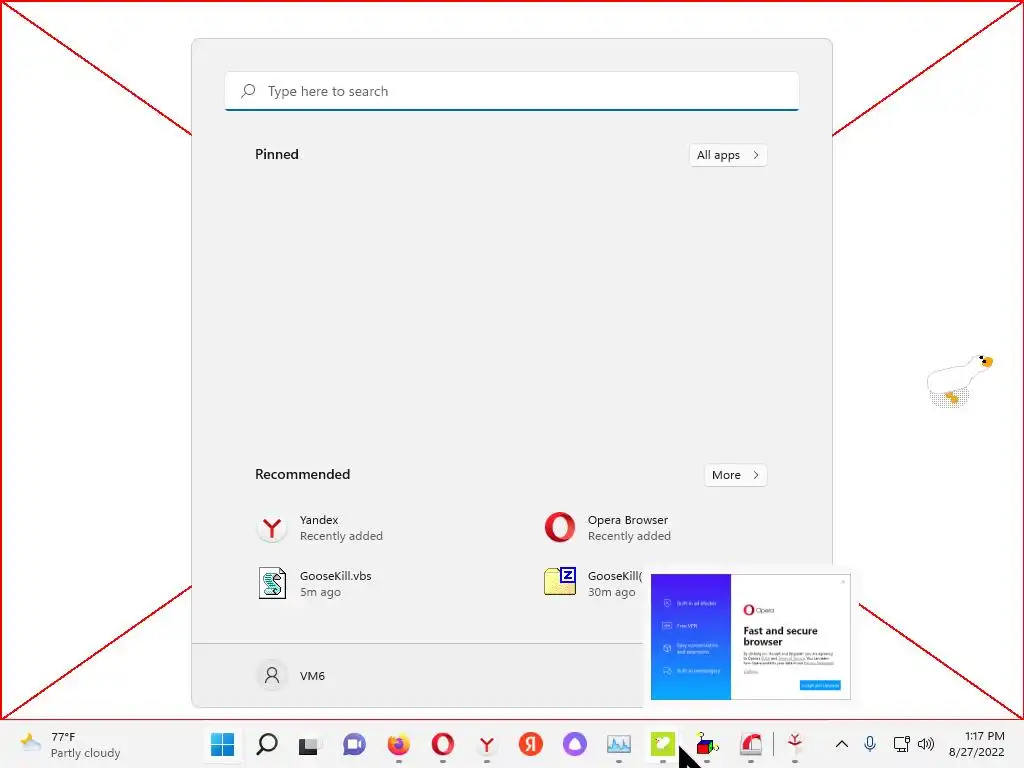Click the 'Fast and secure browser' heading
Screen dimensions: 1024x768
pos(780,636)
